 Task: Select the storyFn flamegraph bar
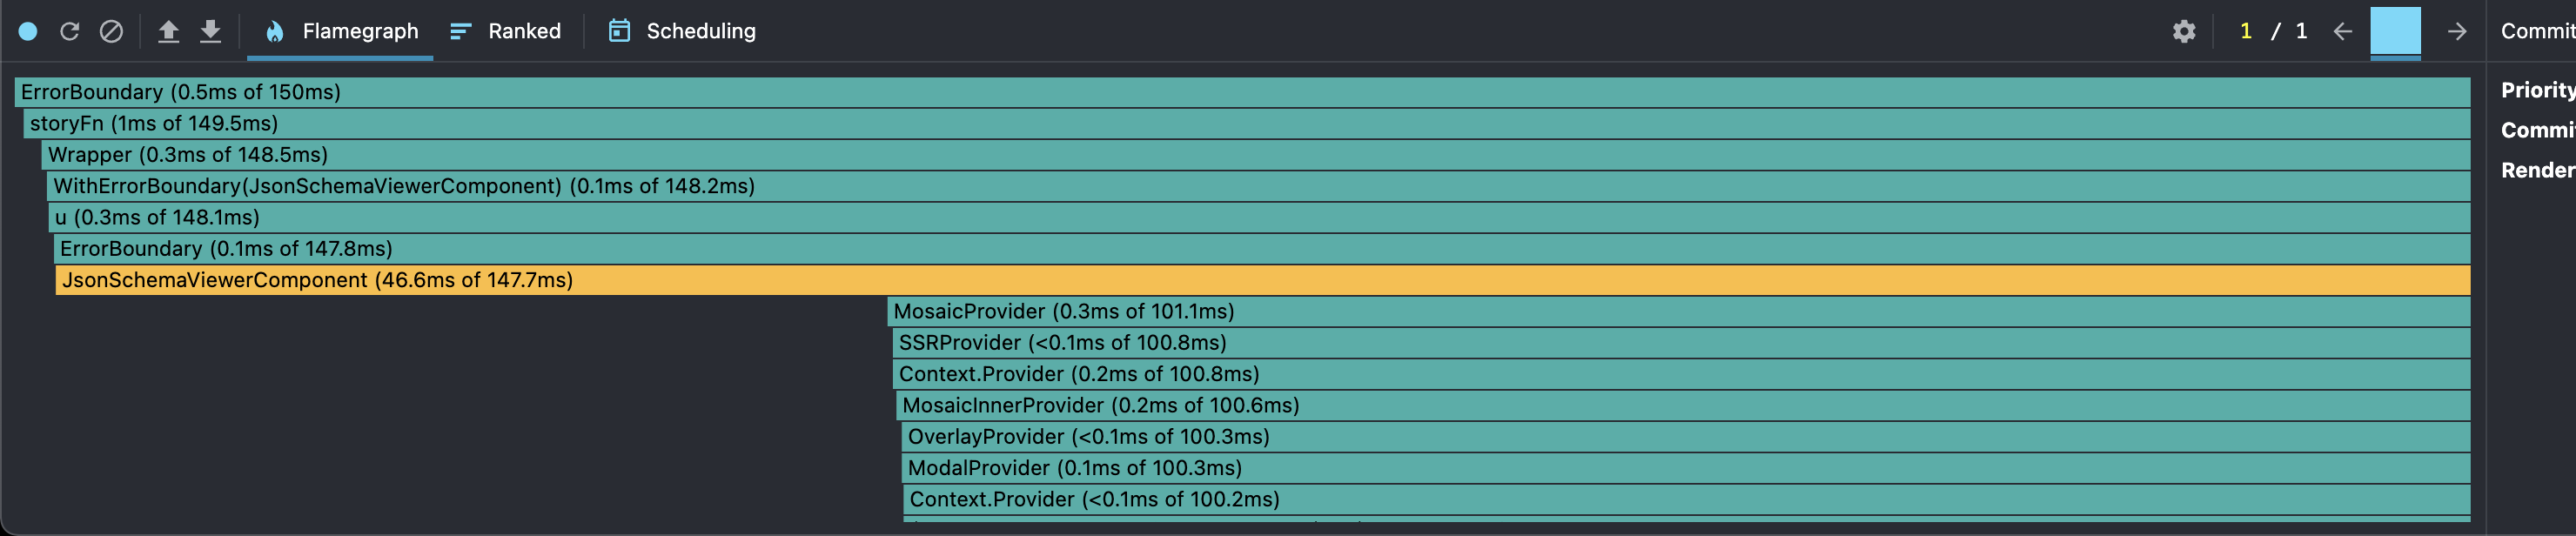point(1247,123)
